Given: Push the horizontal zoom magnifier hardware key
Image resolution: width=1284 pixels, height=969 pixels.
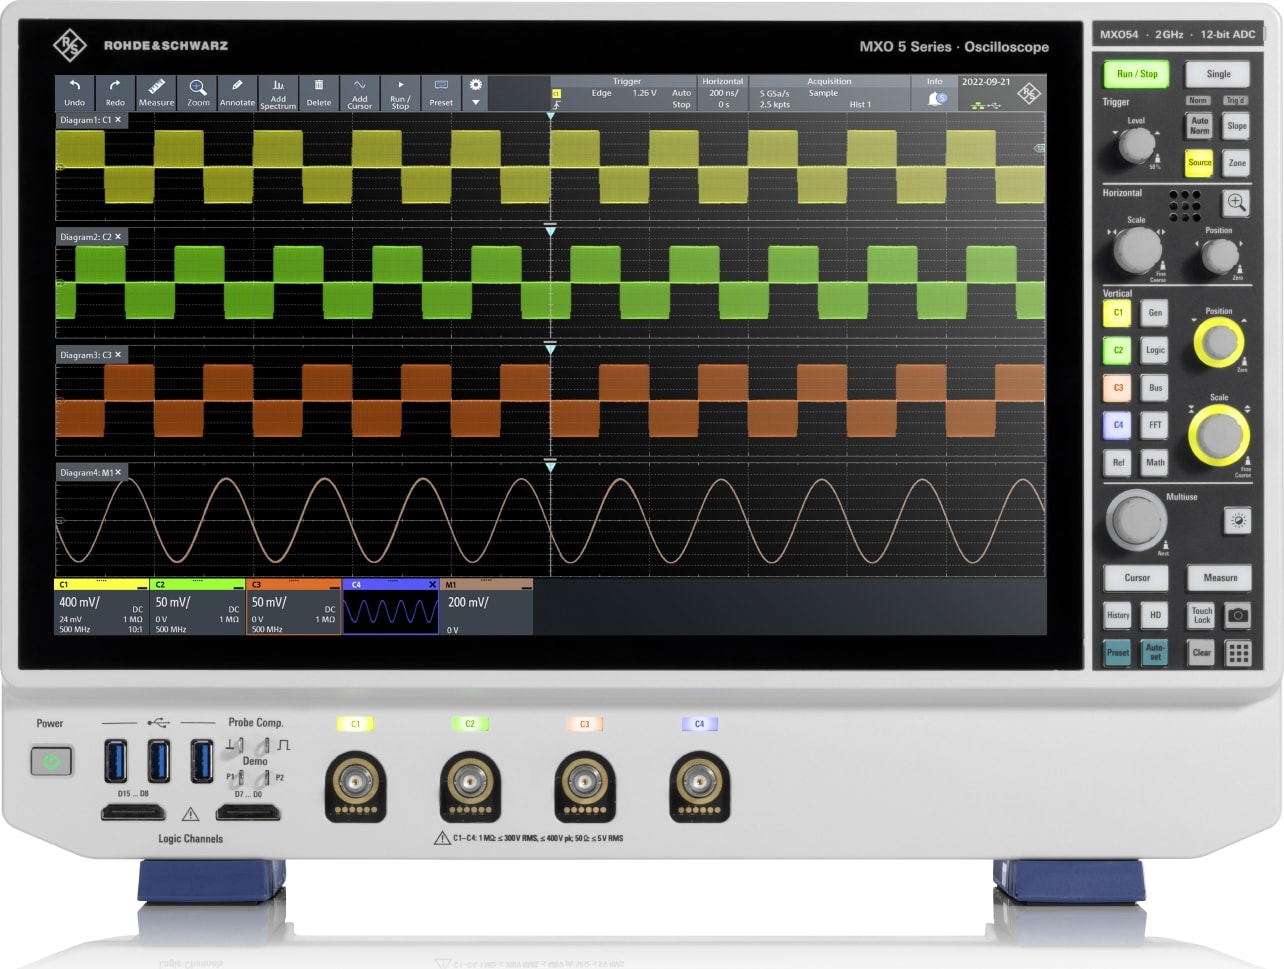Looking at the screenshot, I should coord(1237,203).
